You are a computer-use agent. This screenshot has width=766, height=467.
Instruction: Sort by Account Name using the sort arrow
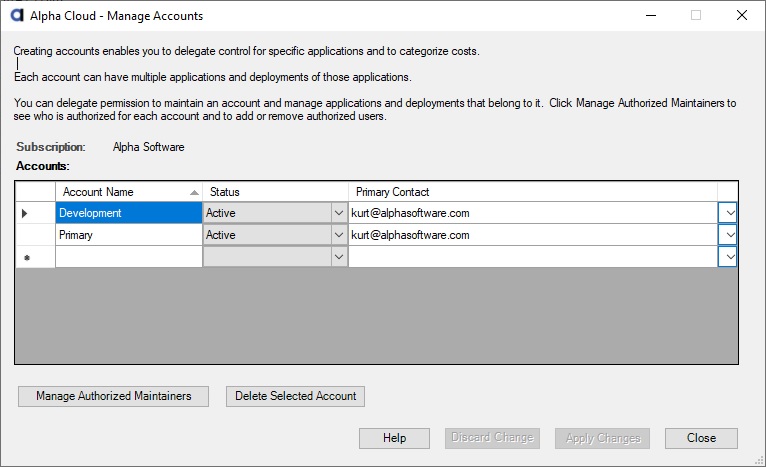(x=194, y=192)
